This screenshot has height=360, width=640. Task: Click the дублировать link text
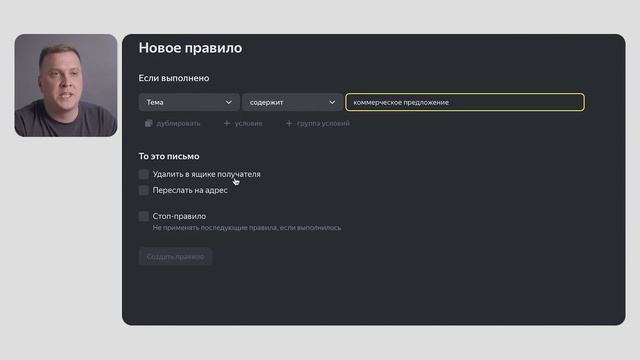click(178, 123)
